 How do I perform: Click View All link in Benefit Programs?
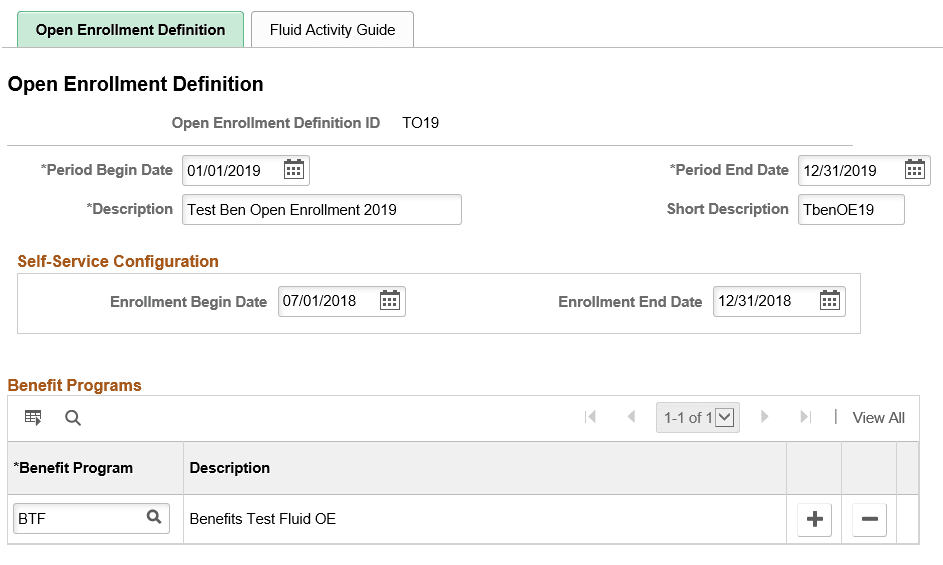[878, 418]
